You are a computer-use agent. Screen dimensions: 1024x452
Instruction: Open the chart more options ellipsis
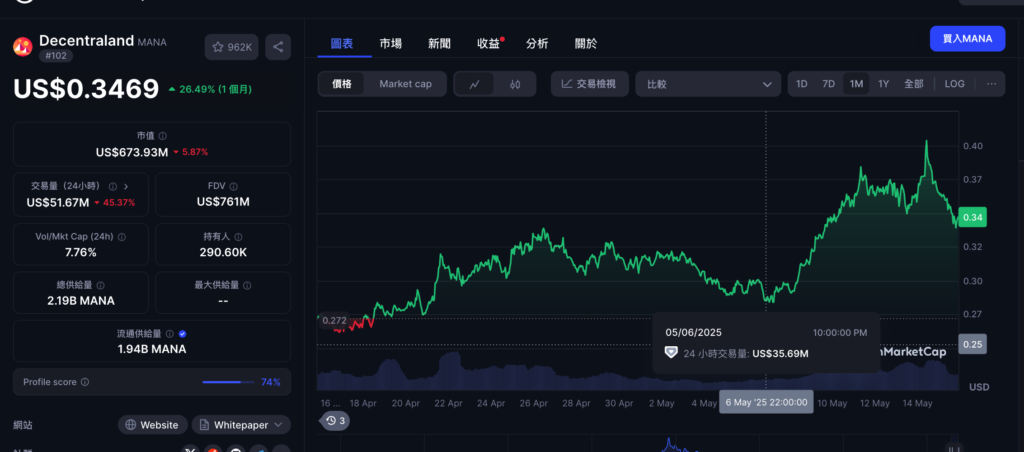[991, 84]
